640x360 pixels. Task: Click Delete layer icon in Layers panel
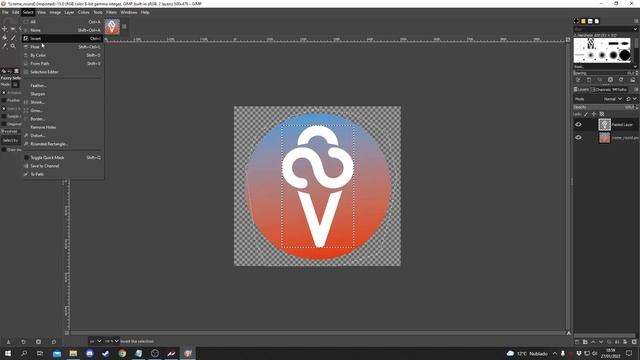click(634, 342)
